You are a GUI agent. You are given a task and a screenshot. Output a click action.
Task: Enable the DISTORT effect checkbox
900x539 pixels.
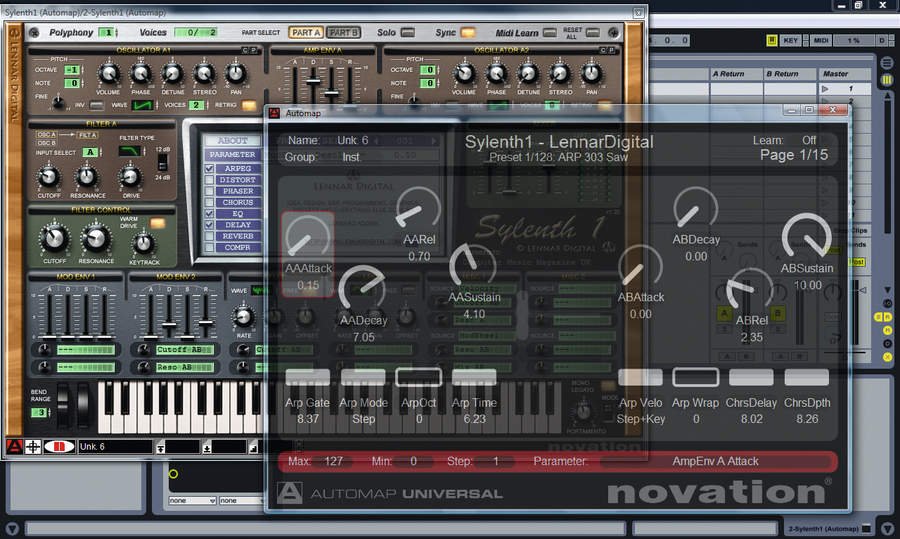210,180
